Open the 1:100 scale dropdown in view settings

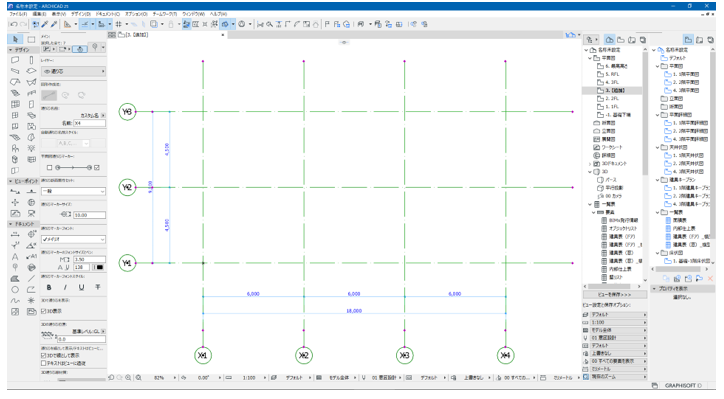click(x=615, y=322)
